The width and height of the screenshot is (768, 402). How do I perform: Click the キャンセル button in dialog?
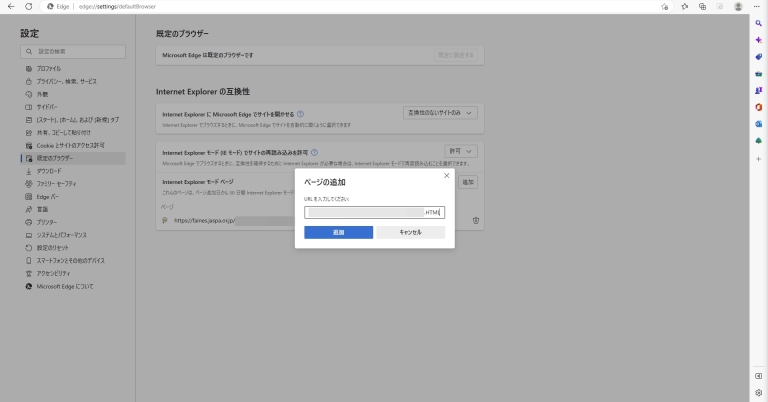[410, 232]
